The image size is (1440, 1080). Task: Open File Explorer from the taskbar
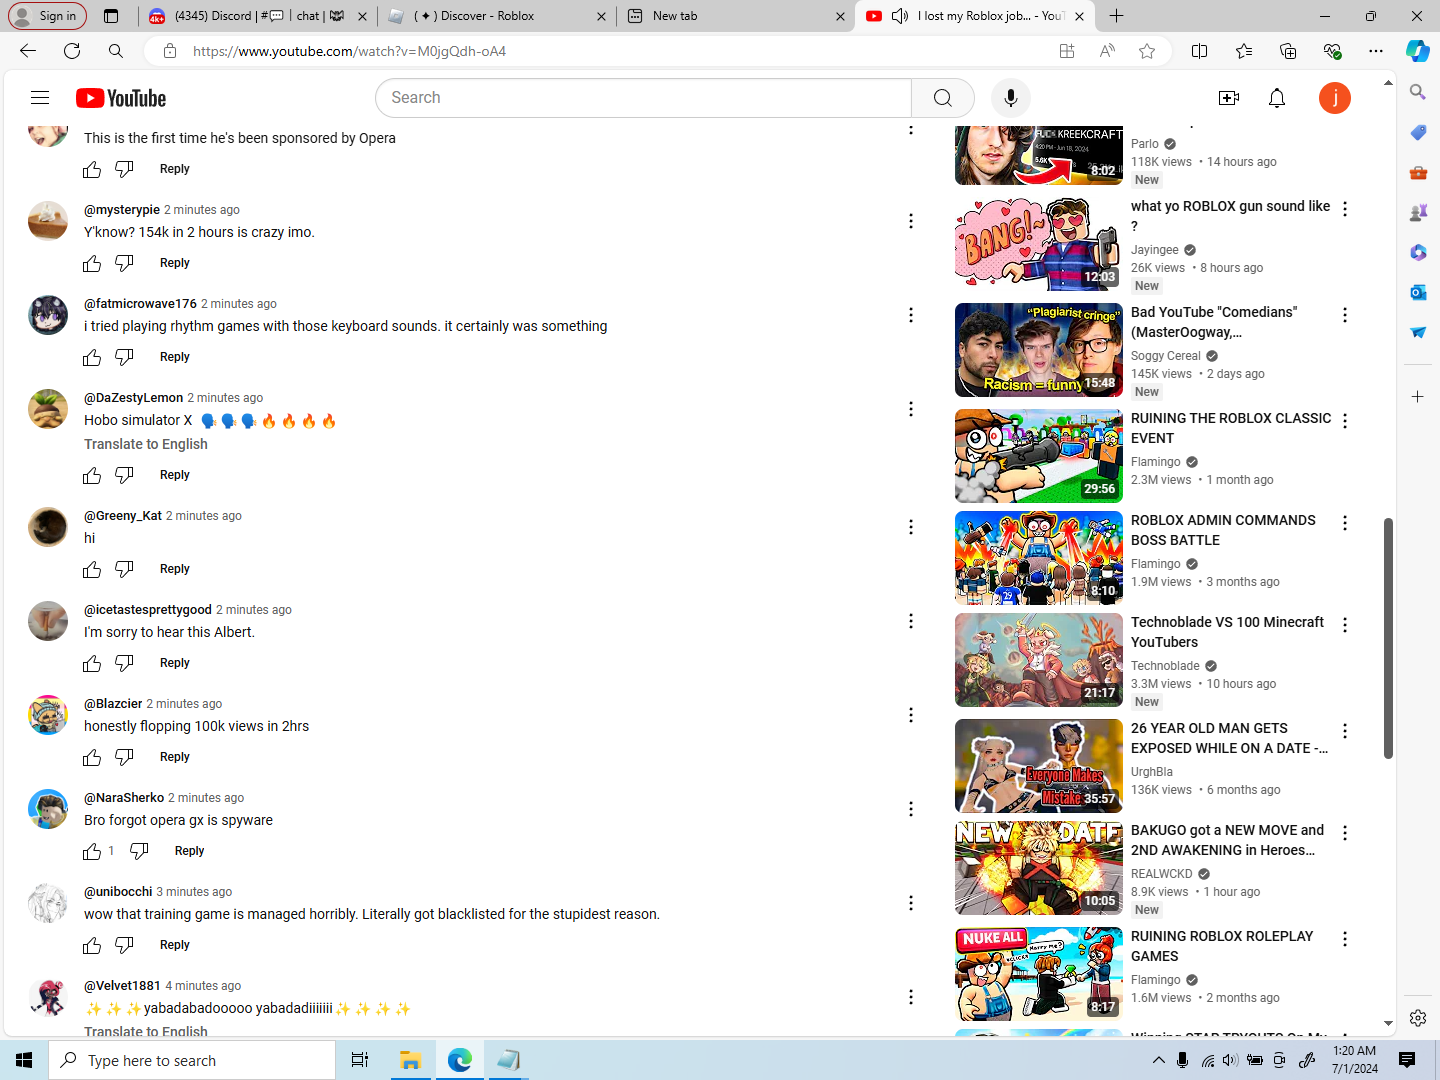410,1060
